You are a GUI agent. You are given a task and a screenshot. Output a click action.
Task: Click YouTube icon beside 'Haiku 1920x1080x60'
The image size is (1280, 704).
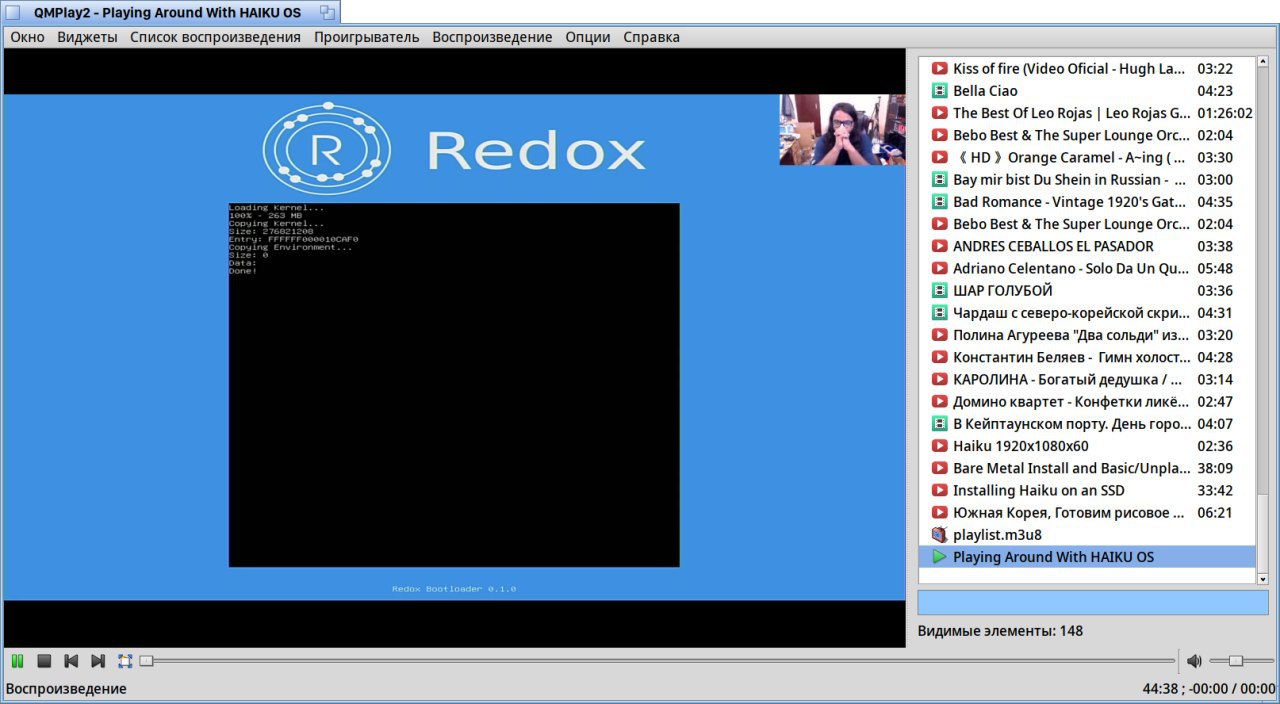pyautogui.click(x=939, y=446)
